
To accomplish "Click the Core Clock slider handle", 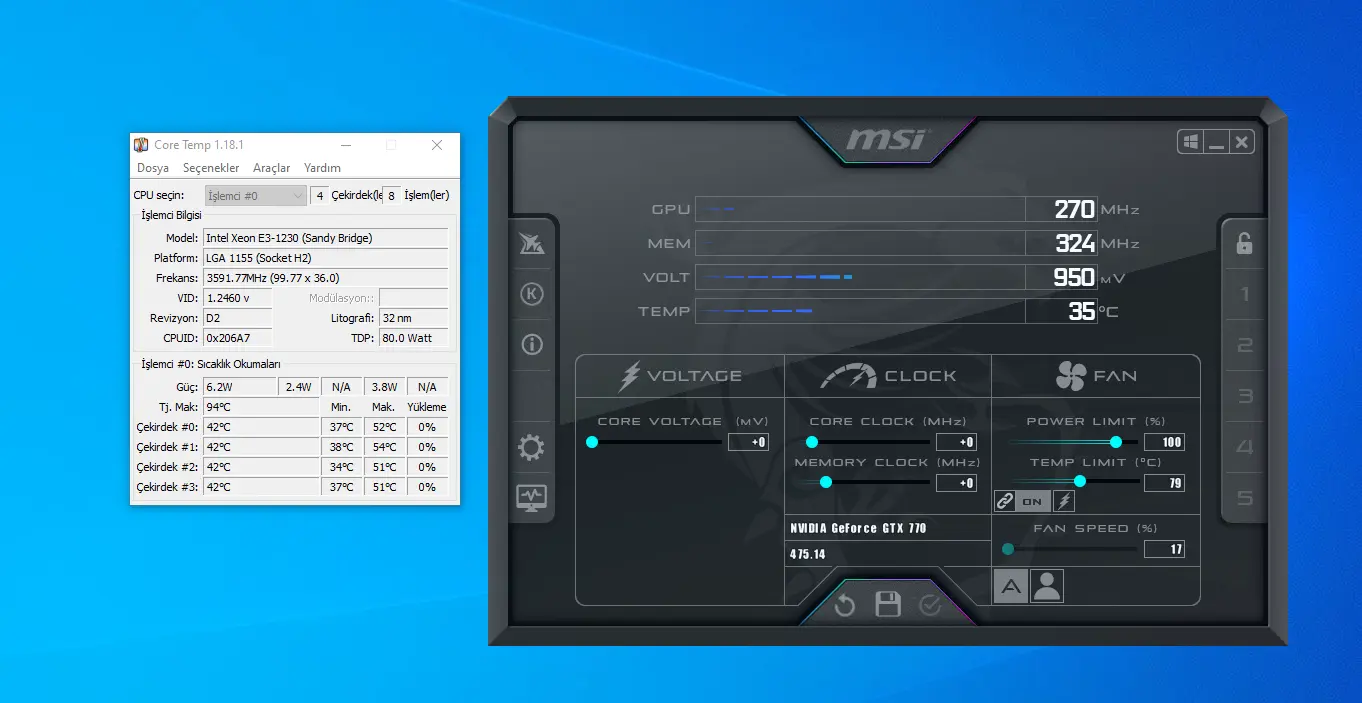I will (812, 441).
